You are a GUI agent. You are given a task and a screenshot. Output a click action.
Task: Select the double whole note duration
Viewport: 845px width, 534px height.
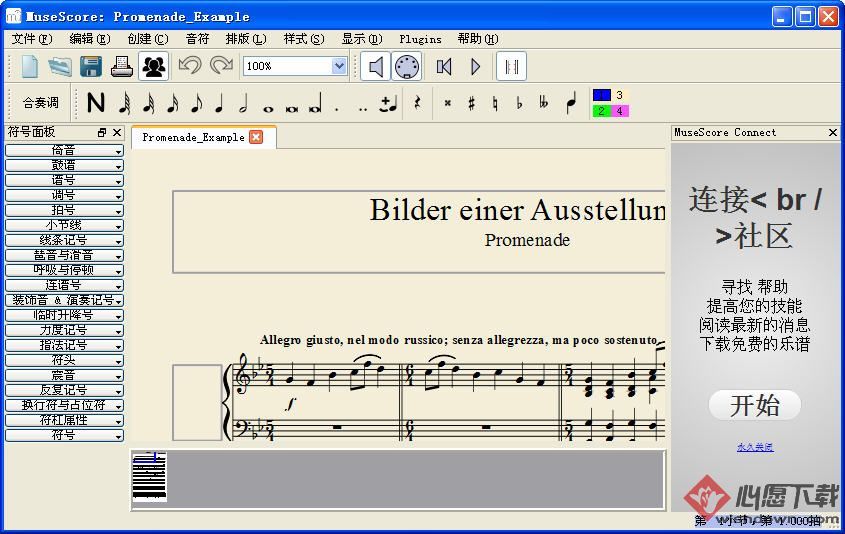(292, 108)
